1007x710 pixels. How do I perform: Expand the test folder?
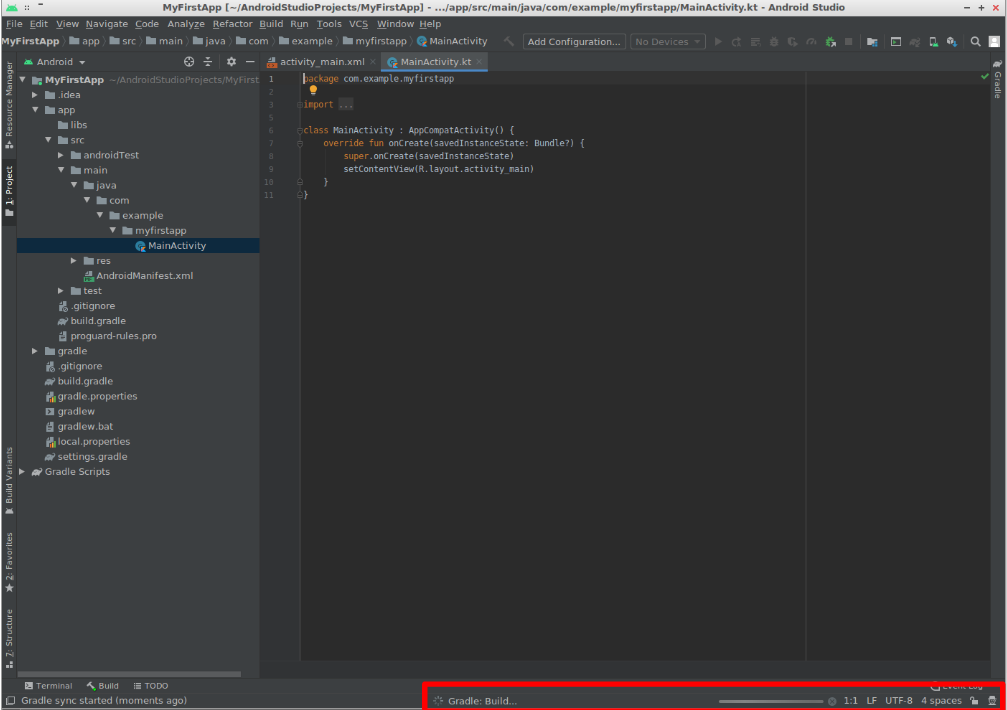click(x=60, y=291)
